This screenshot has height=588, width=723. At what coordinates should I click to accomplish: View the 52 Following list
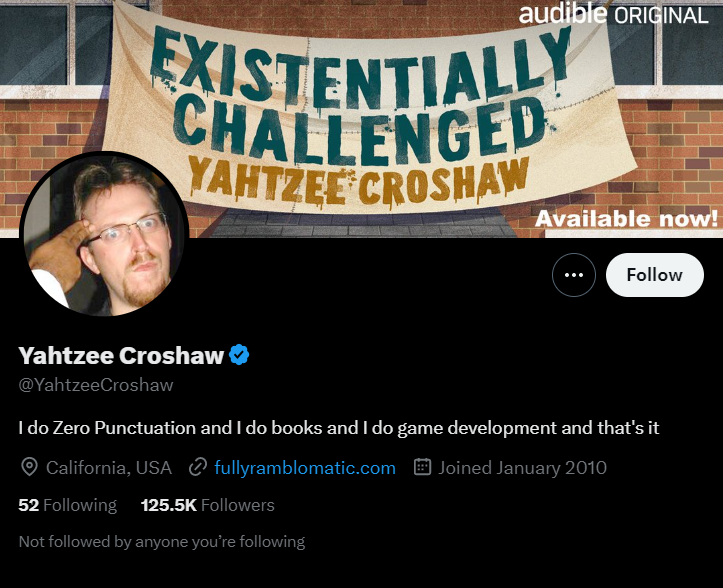pos(67,505)
